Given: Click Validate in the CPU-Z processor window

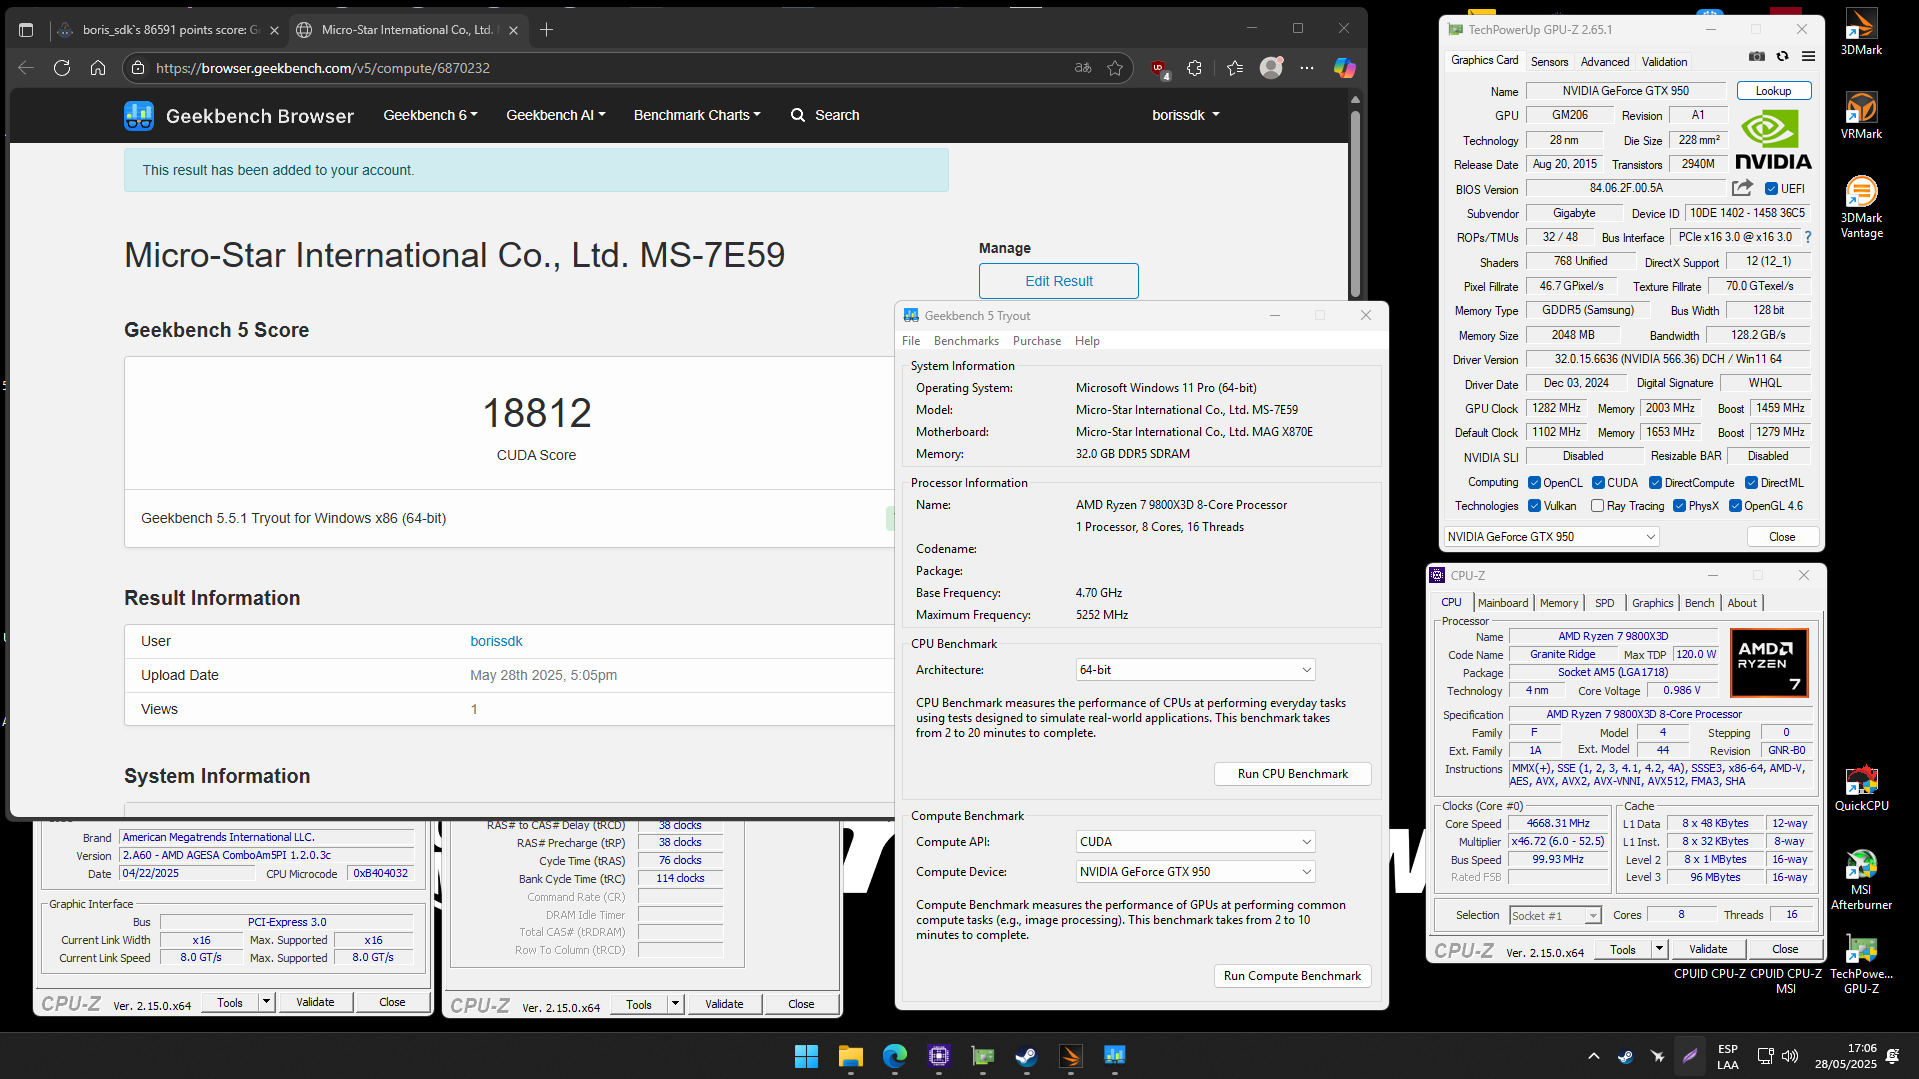Looking at the screenshot, I should point(1707,949).
